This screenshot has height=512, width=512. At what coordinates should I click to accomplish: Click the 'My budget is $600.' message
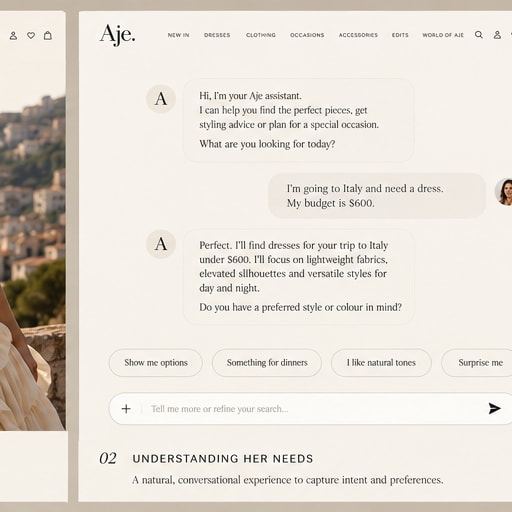331,203
